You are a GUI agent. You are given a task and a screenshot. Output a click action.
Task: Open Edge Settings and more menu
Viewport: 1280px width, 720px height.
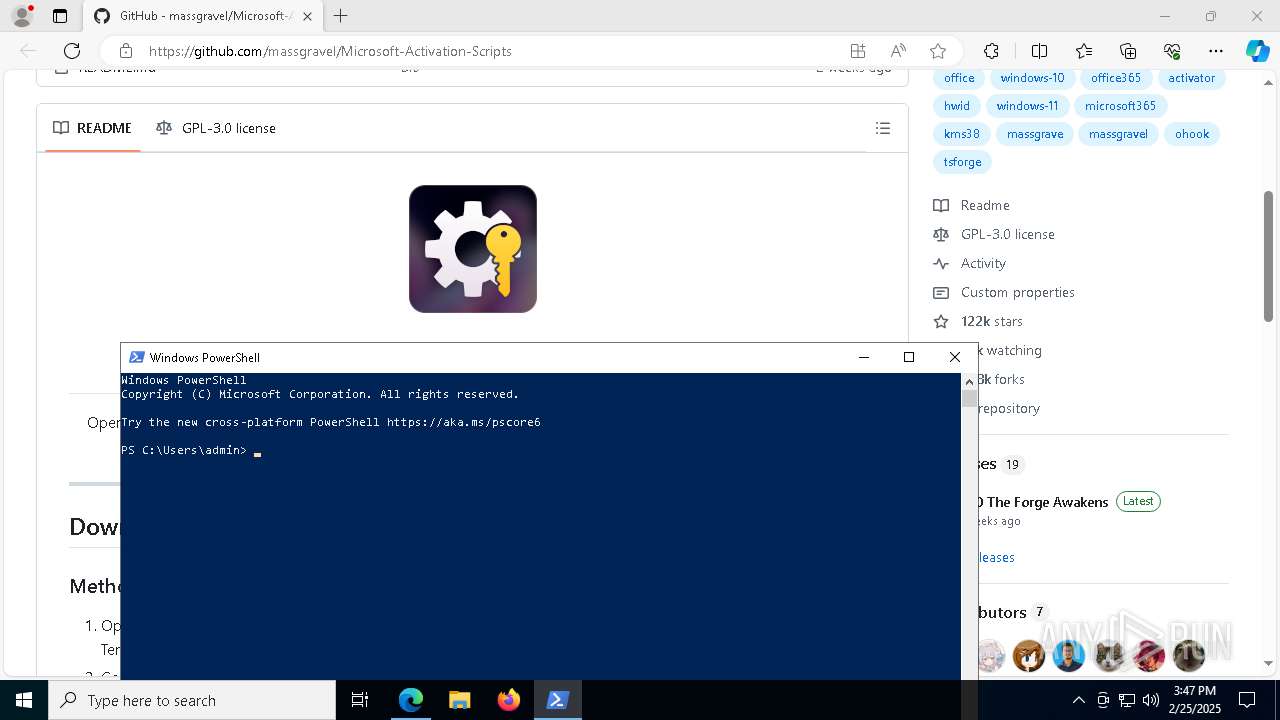pyautogui.click(x=1216, y=51)
